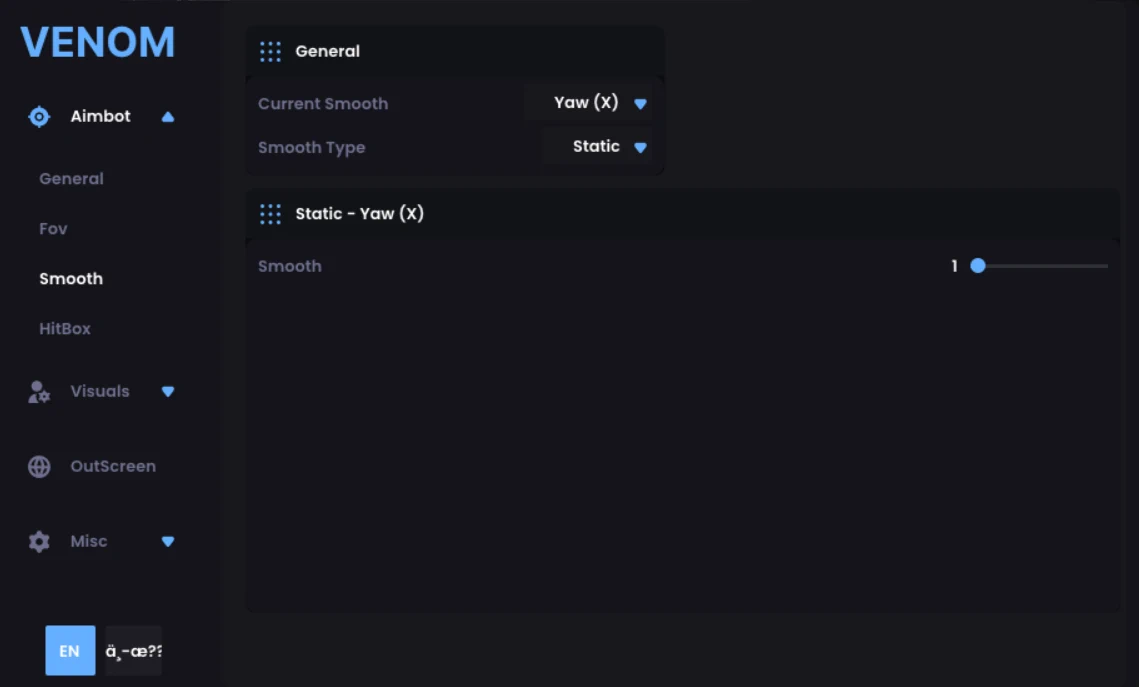Click the Aimbot crosshair icon
The width and height of the screenshot is (1139, 687).
tap(39, 116)
